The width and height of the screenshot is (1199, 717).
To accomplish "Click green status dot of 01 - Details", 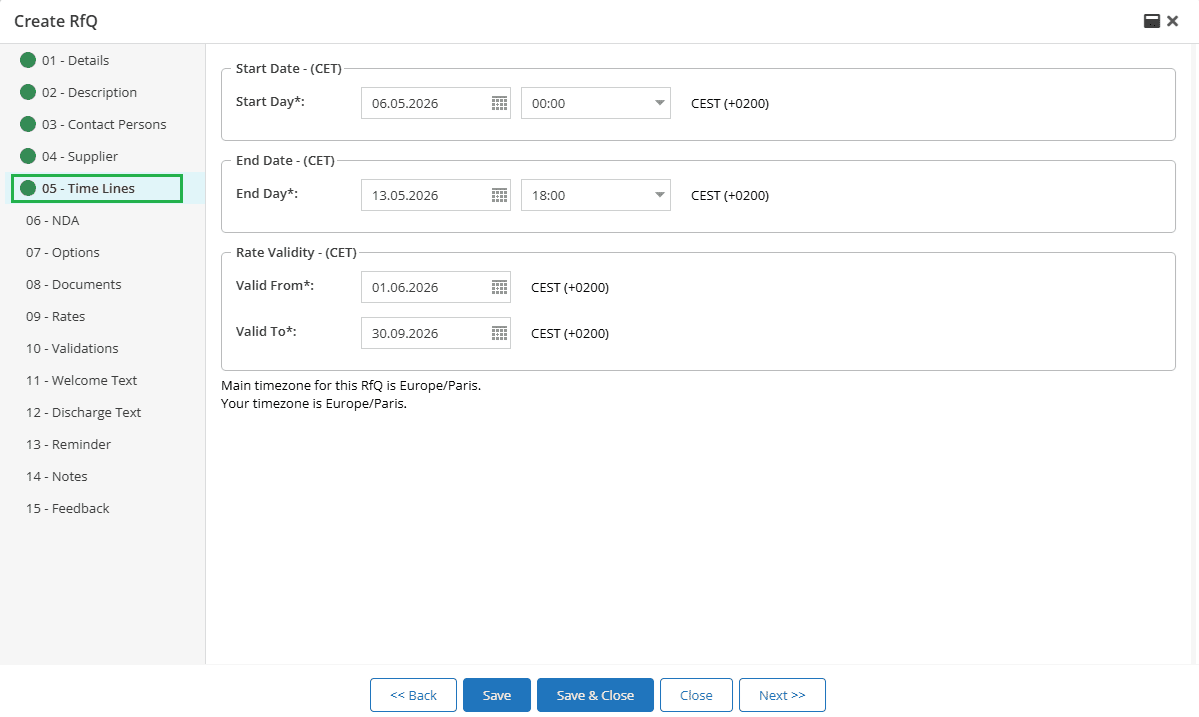I will [28, 60].
